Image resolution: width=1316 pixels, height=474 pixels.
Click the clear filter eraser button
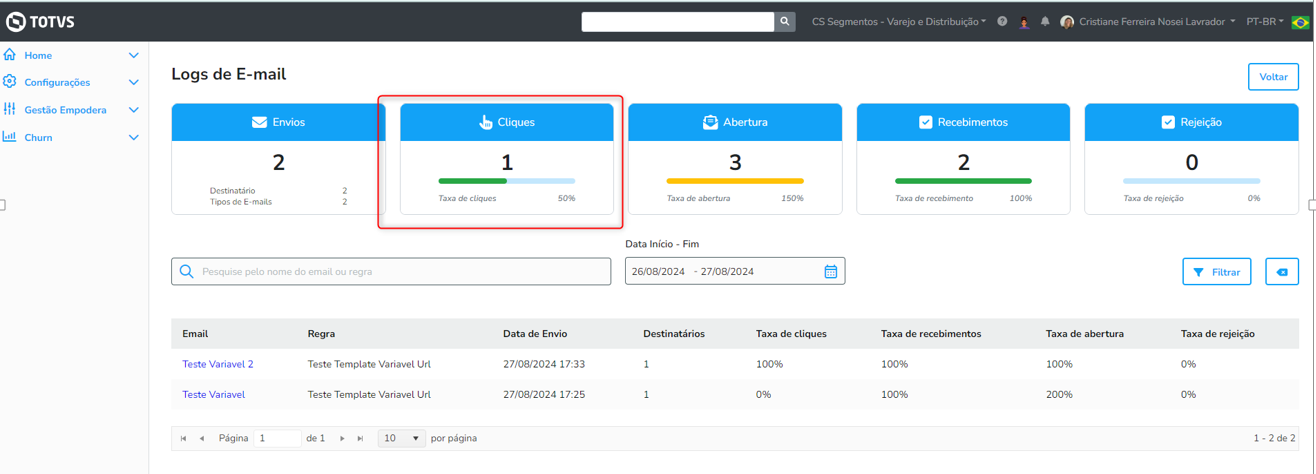[1282, 272]
